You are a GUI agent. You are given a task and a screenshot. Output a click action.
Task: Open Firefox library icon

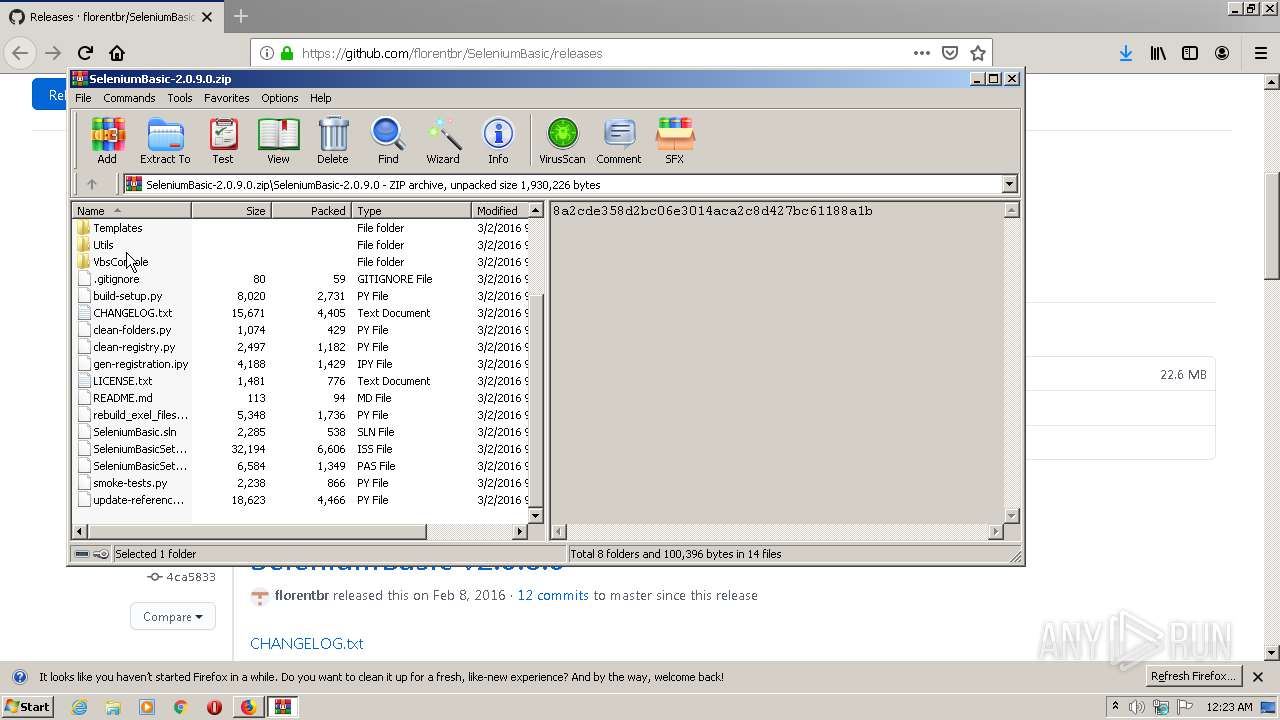(x=1158, y=53)
